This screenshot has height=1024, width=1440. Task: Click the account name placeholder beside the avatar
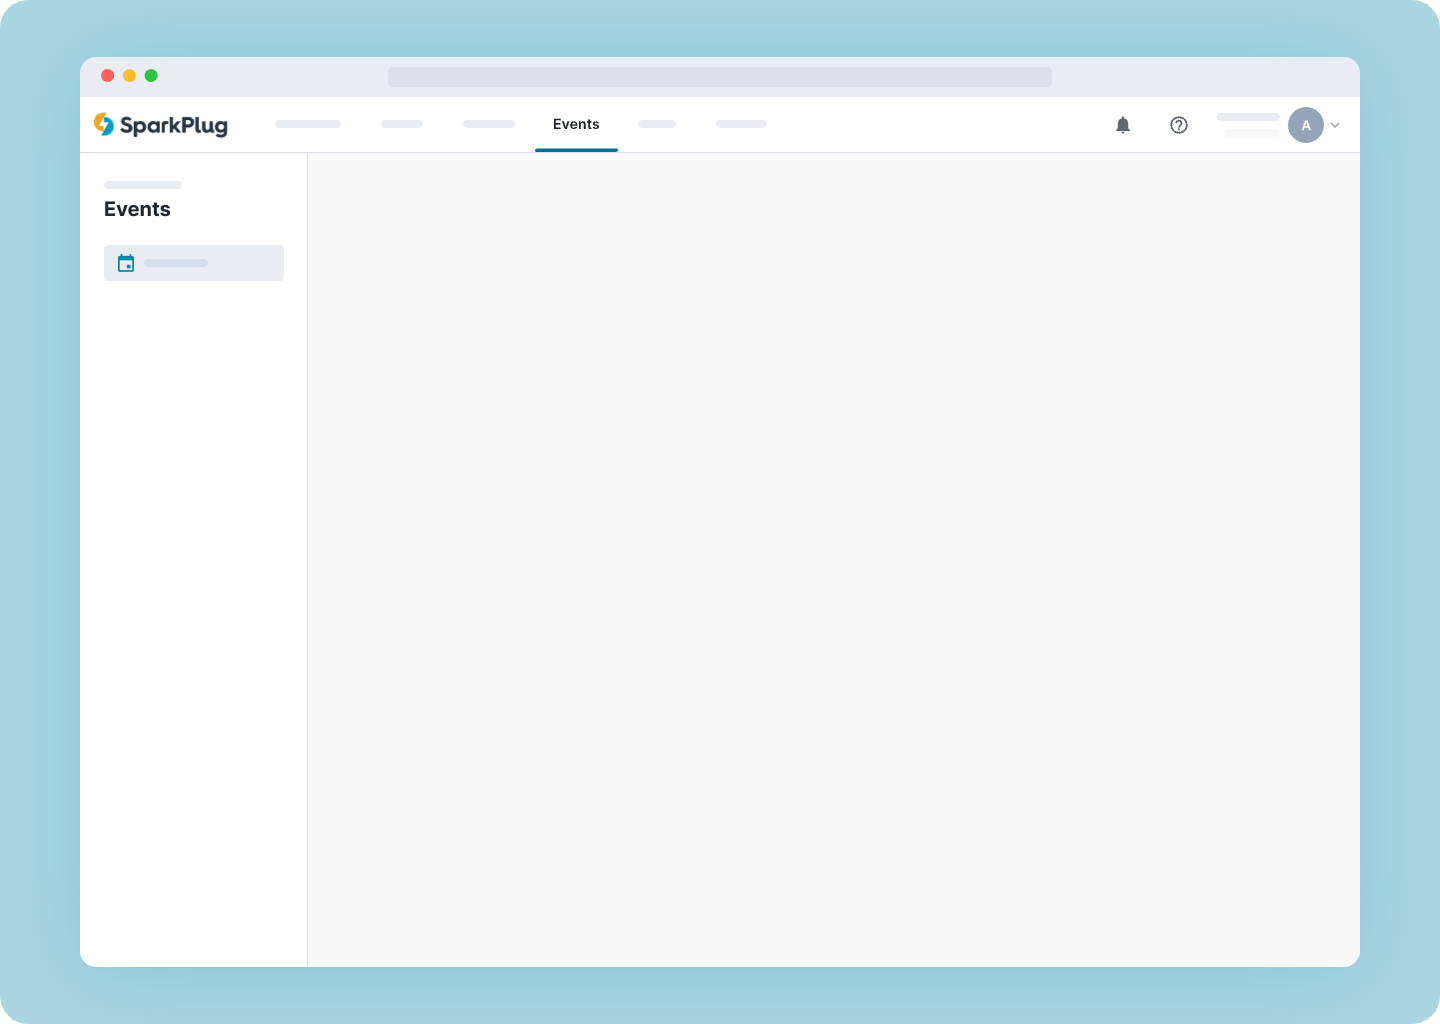click(1248, 118)
